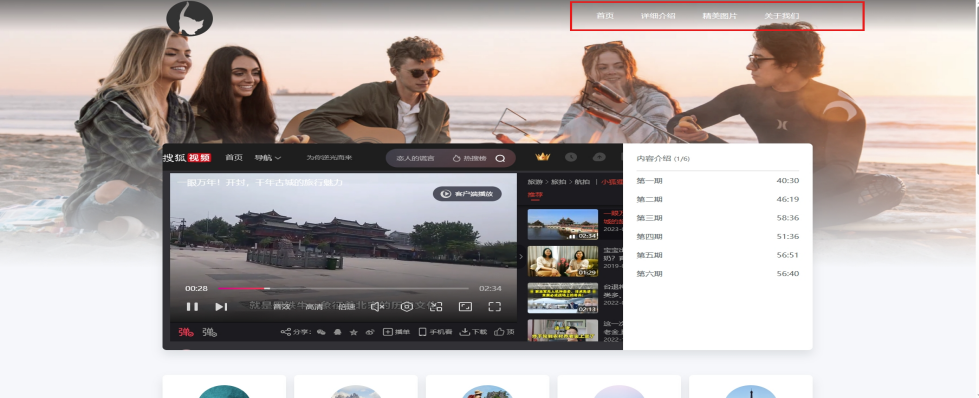Pause the video playback
The image size is (979, 398).
point(192,307)
